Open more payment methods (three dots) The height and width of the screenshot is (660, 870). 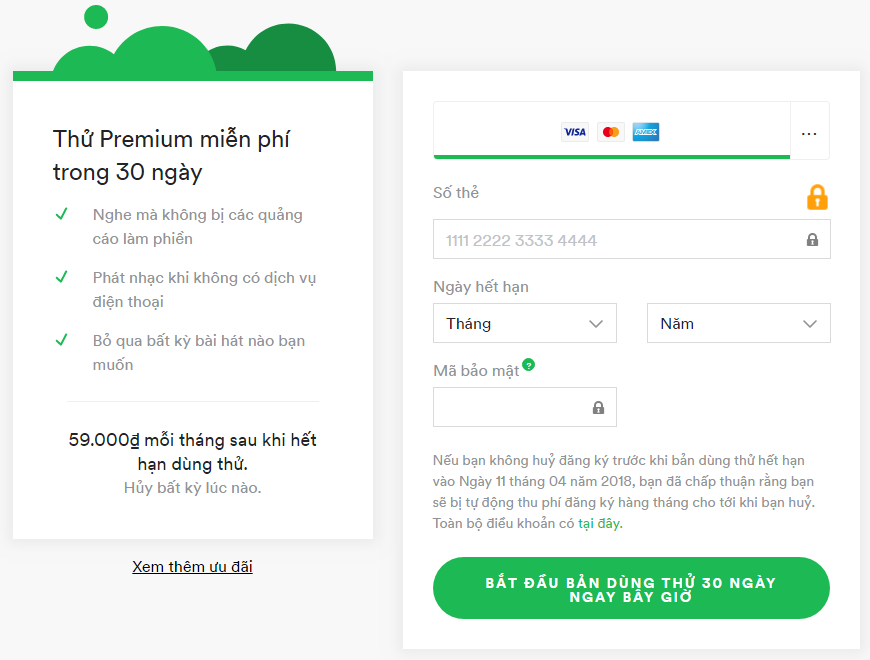coord(809,132)
